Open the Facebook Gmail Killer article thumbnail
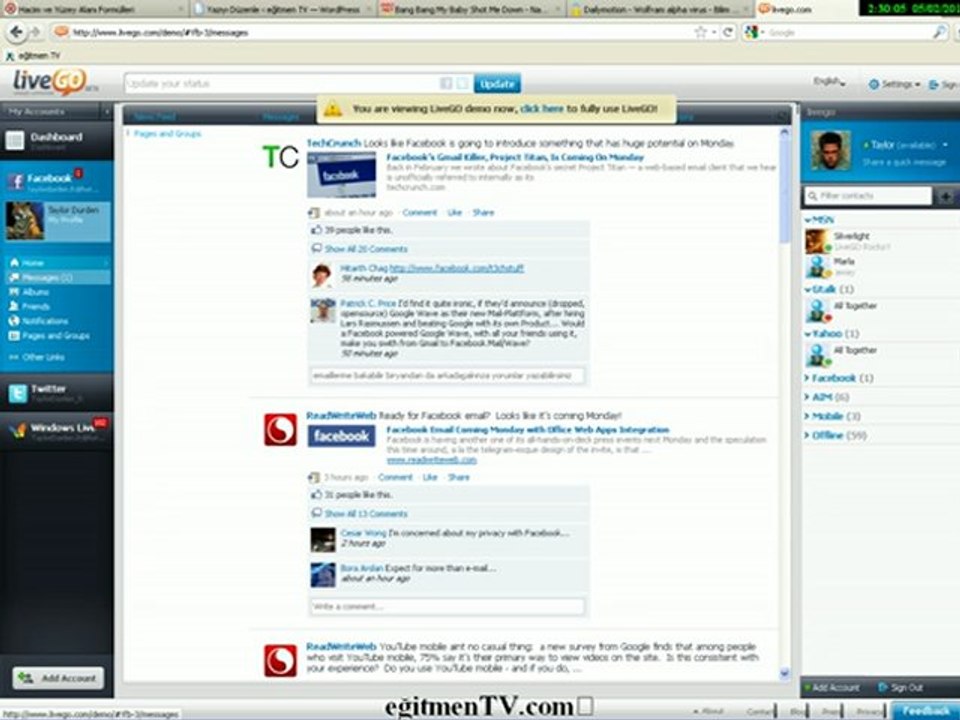The height and width of the screenshot is (720, 960). (341, 174)
